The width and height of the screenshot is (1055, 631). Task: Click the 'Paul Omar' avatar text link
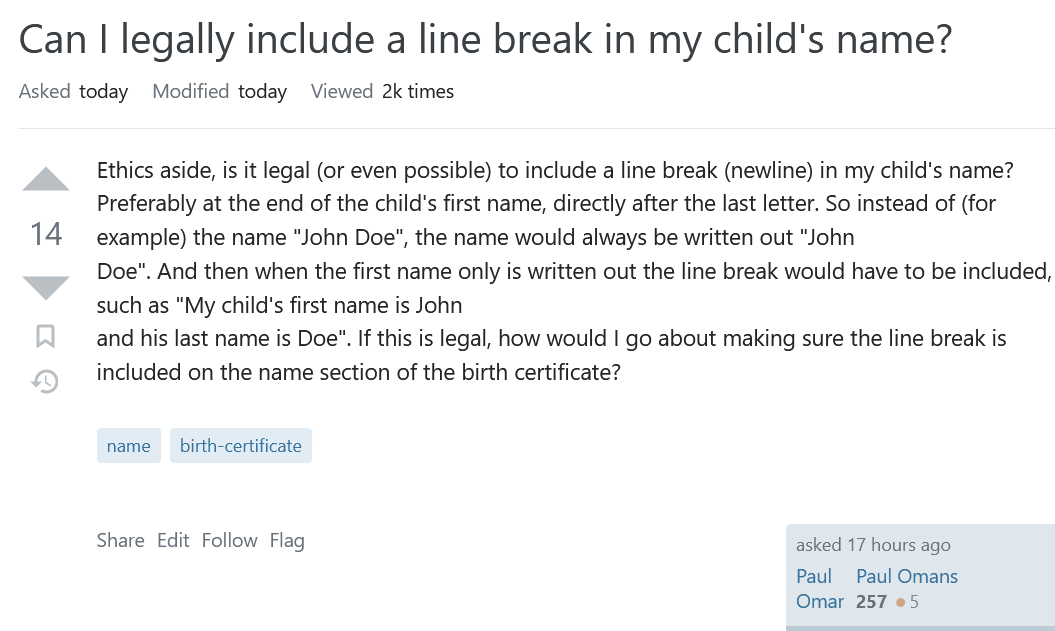(819, 589)
